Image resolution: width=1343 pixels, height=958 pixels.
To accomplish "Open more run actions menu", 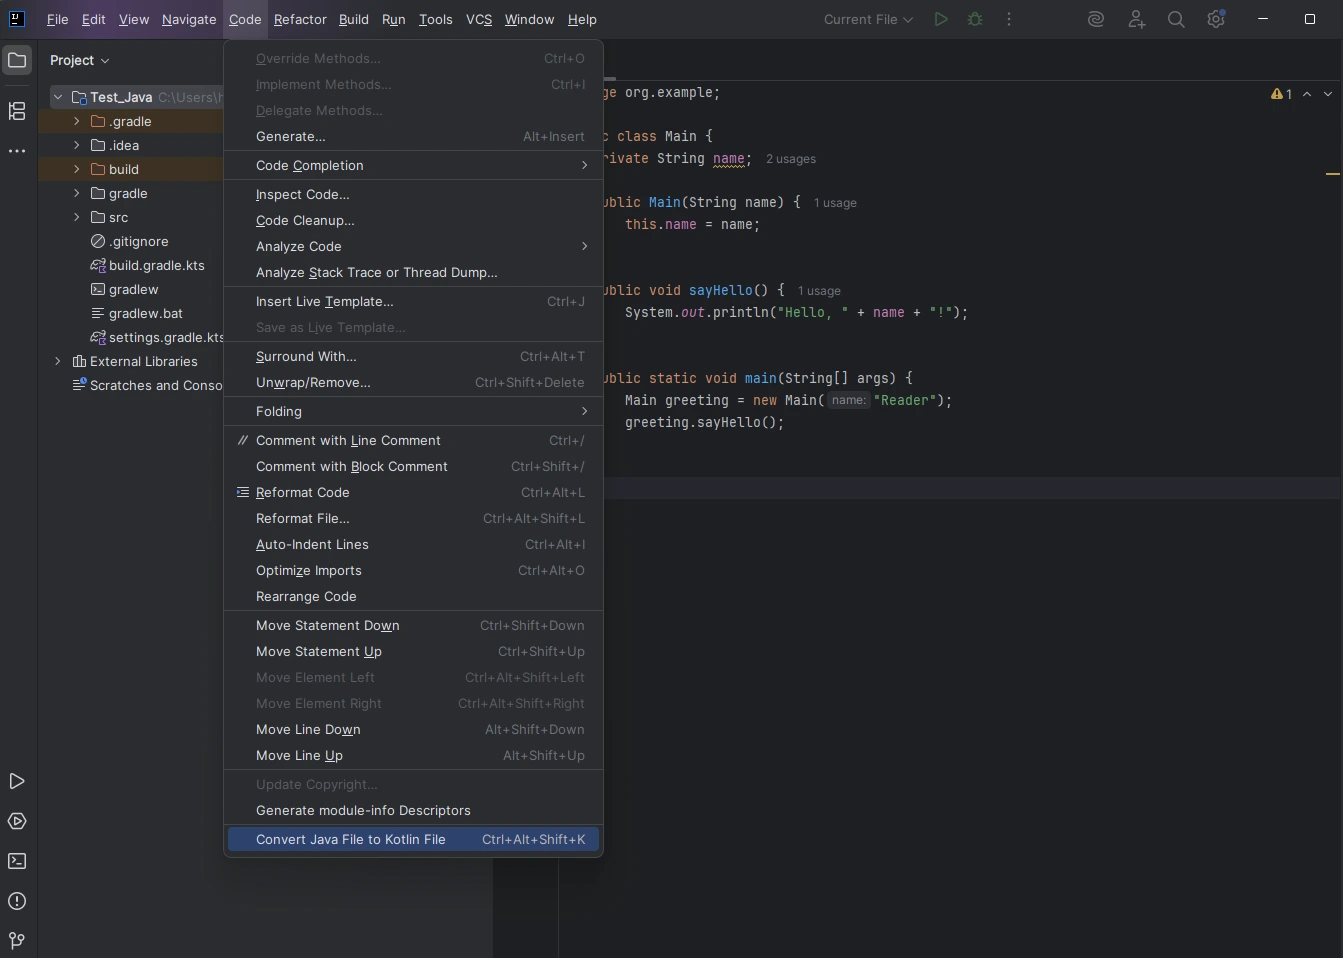I will pos(1009,19).
